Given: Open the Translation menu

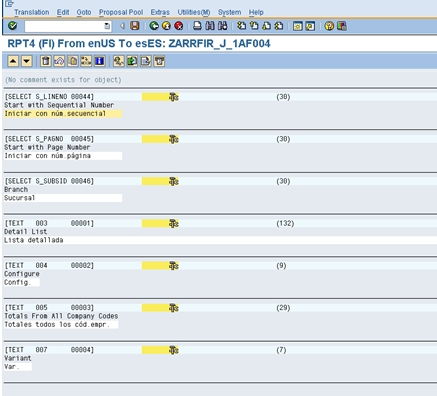Looking at the screenshot, I should 32,12.
